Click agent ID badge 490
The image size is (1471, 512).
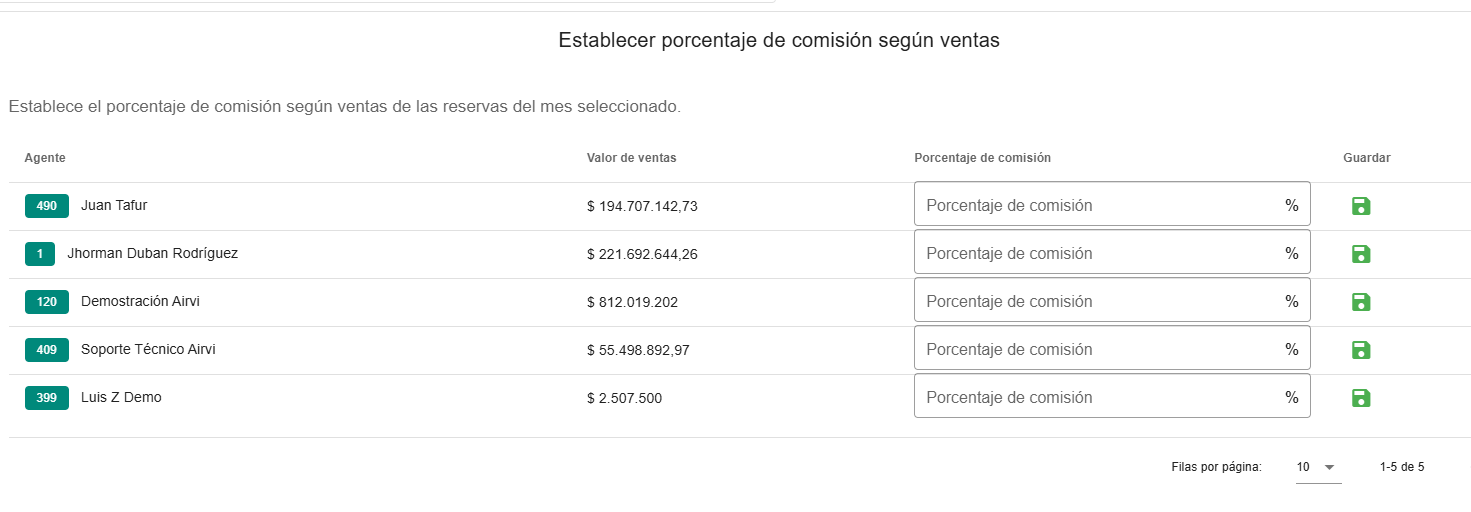tap(47, 206)
